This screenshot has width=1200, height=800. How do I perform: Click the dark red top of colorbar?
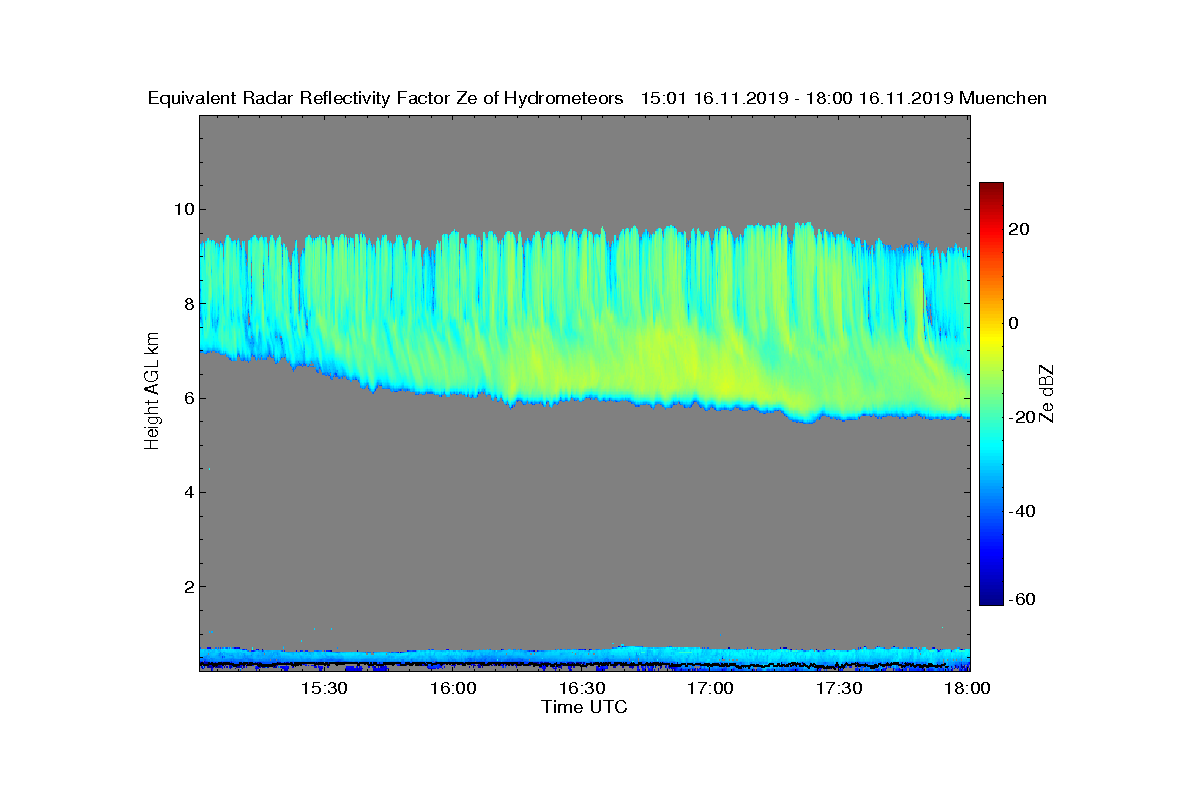click(991, 188)
